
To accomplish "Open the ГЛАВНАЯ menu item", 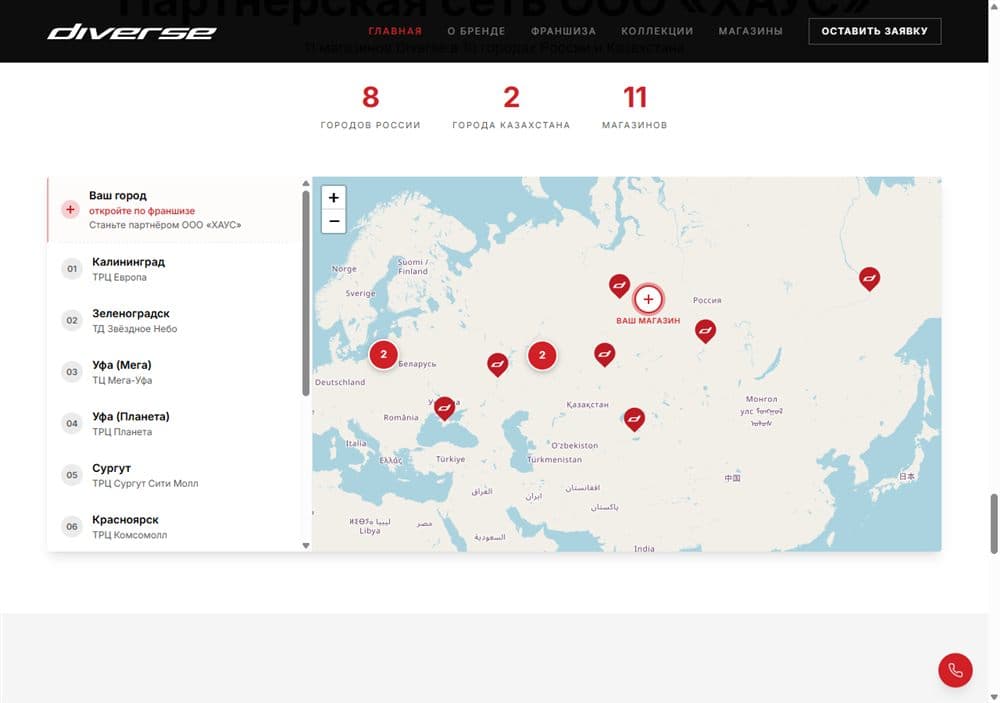I will (x=395, y=31).
